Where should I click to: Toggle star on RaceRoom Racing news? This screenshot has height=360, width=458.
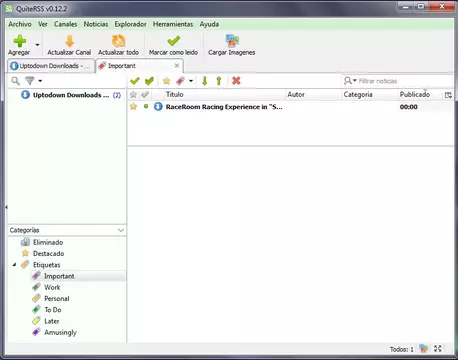(133, 107)
